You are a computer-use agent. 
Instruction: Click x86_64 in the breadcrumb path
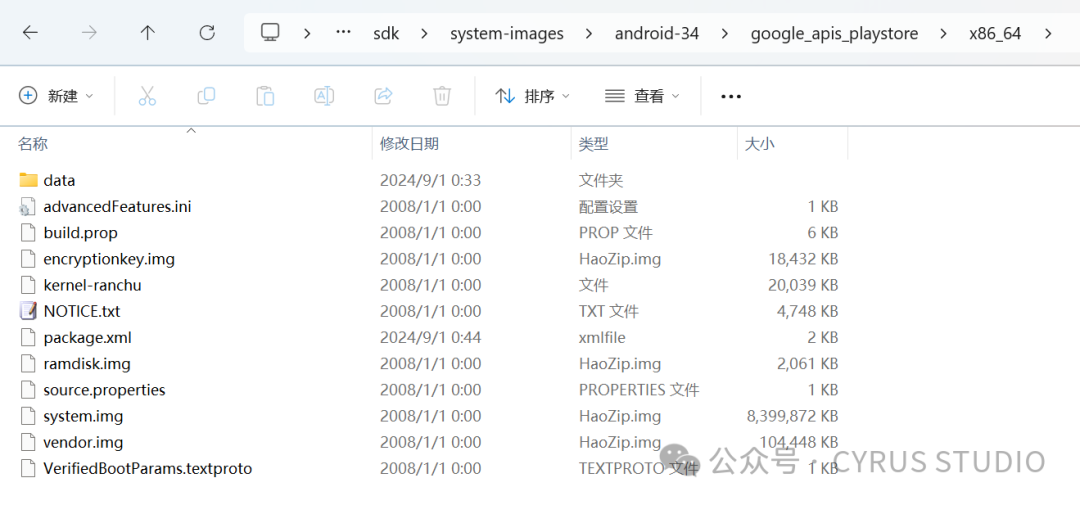click(995, 33)
